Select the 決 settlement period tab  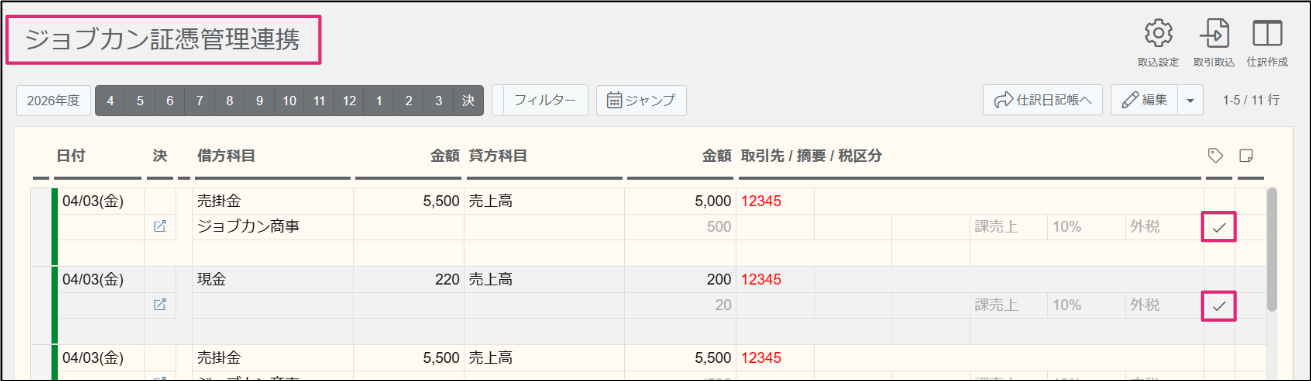(x=468, y=100)
